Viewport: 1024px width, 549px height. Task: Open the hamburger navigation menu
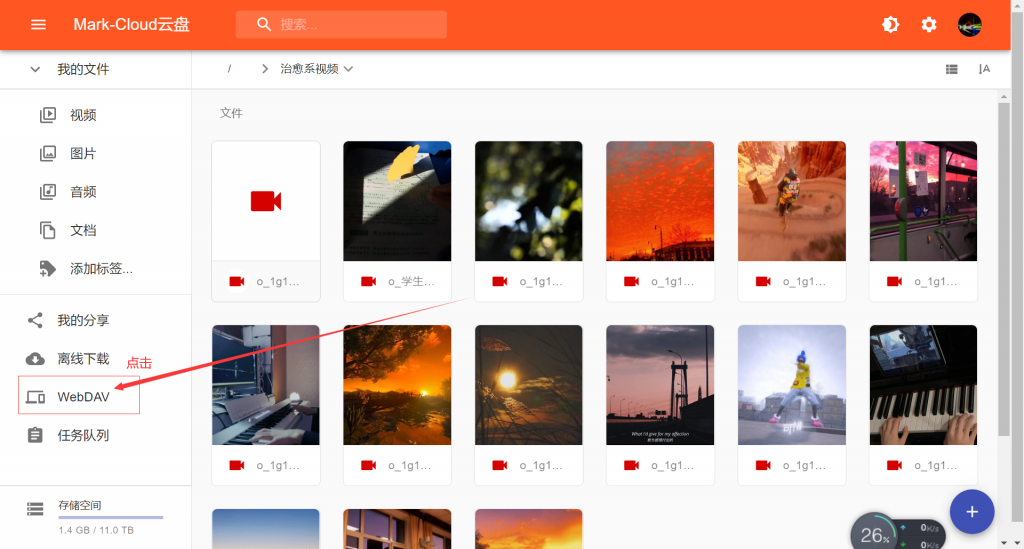[38, 25]
